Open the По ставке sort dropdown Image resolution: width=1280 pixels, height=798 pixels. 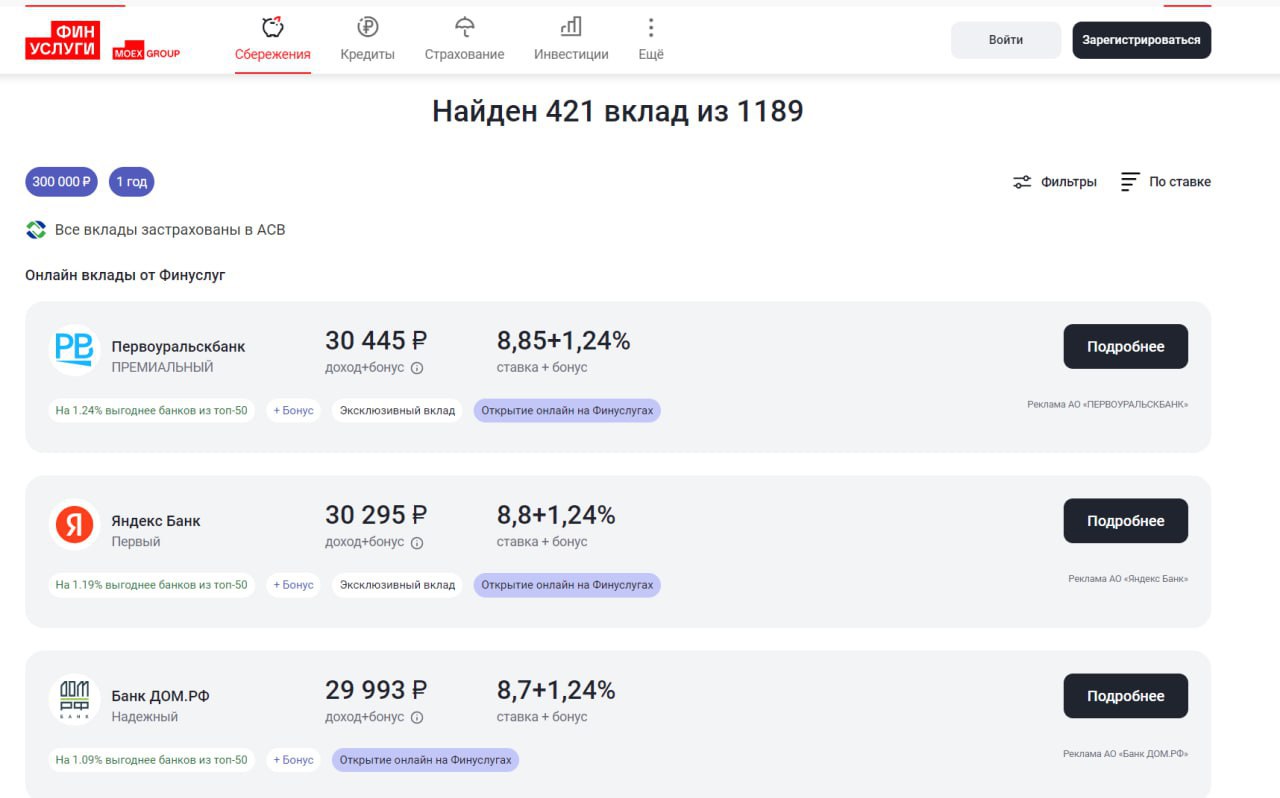tap(1165, 182)
